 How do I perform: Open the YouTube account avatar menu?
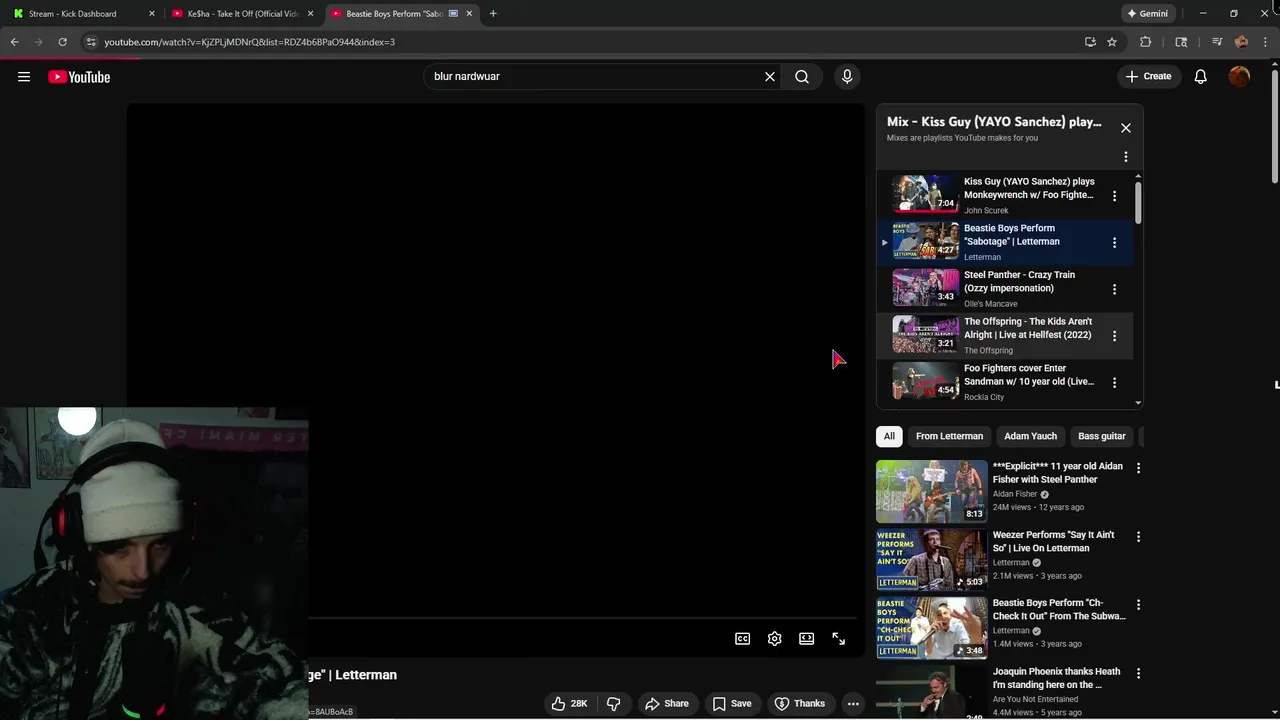tap(1239, 77)
